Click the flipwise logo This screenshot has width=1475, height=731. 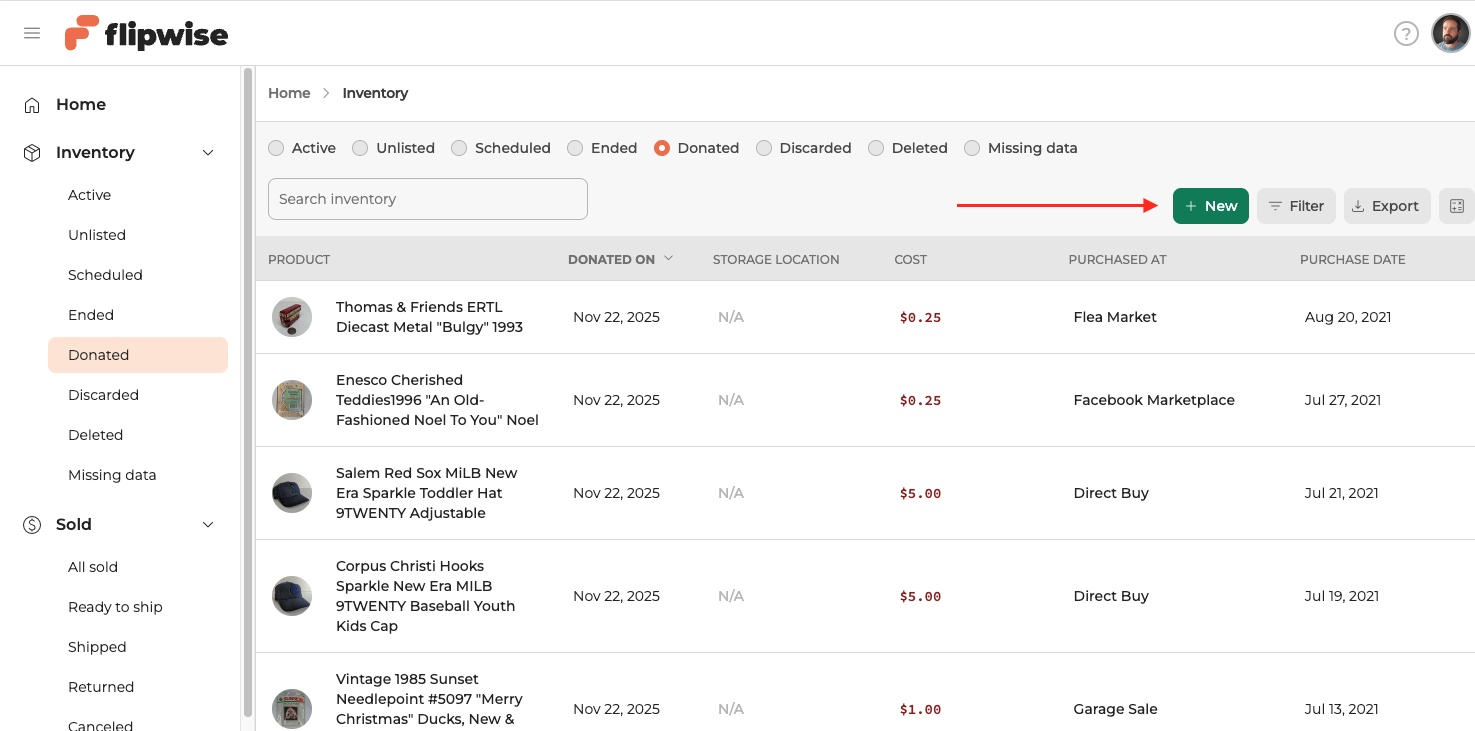click(x=146, y=34)
